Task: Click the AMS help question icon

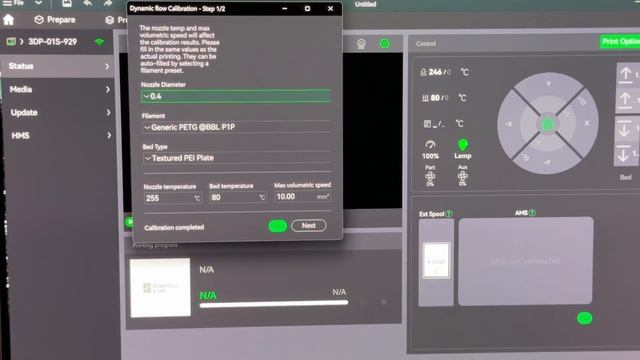Action: (532, 213)
